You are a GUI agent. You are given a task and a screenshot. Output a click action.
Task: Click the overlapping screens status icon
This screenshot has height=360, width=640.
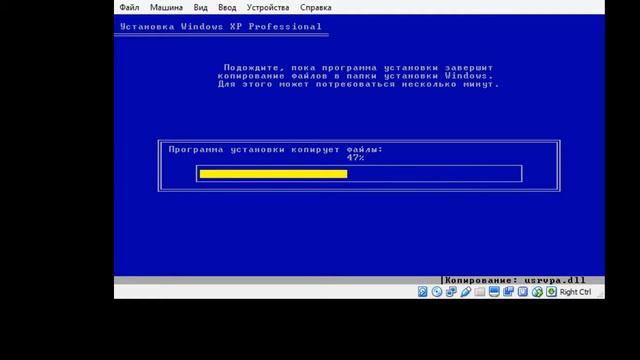pos(509,292)
